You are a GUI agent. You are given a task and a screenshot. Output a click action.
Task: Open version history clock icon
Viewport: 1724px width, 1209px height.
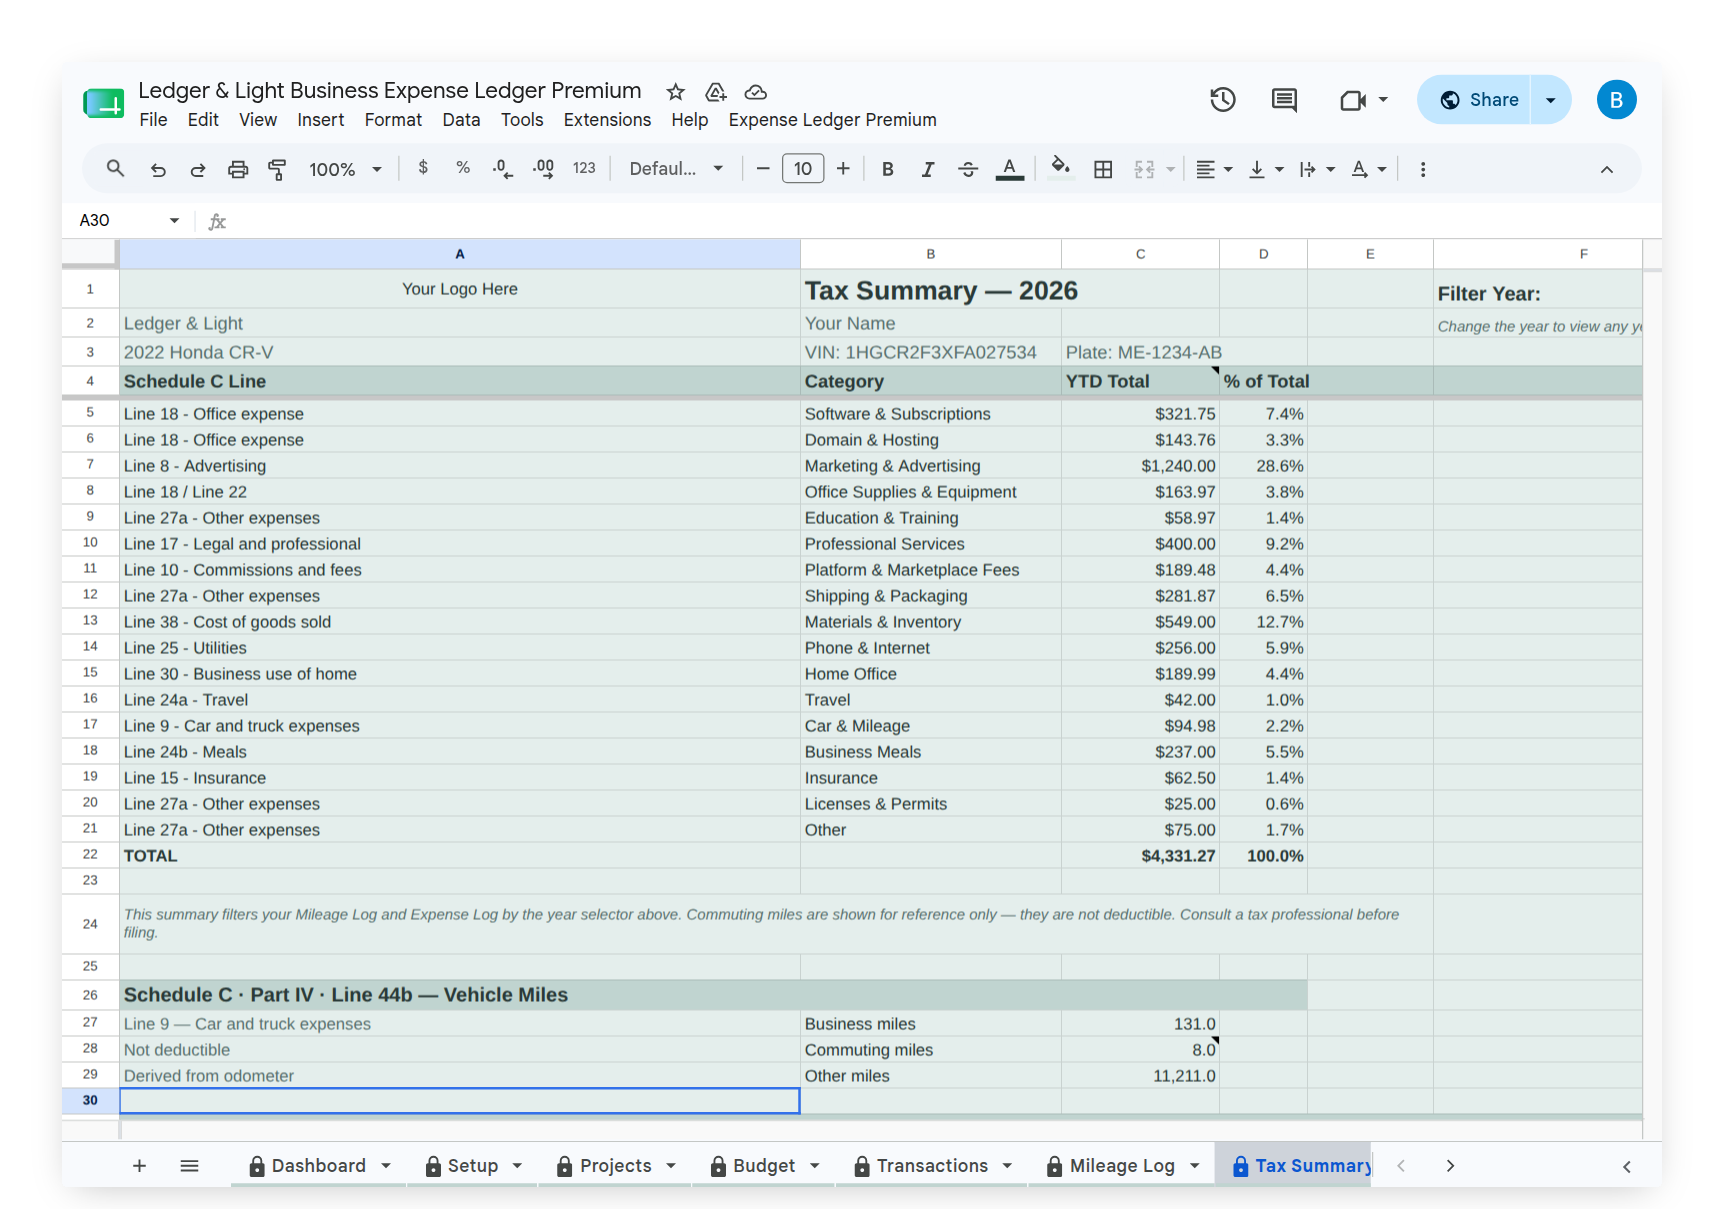point(1223,99)
